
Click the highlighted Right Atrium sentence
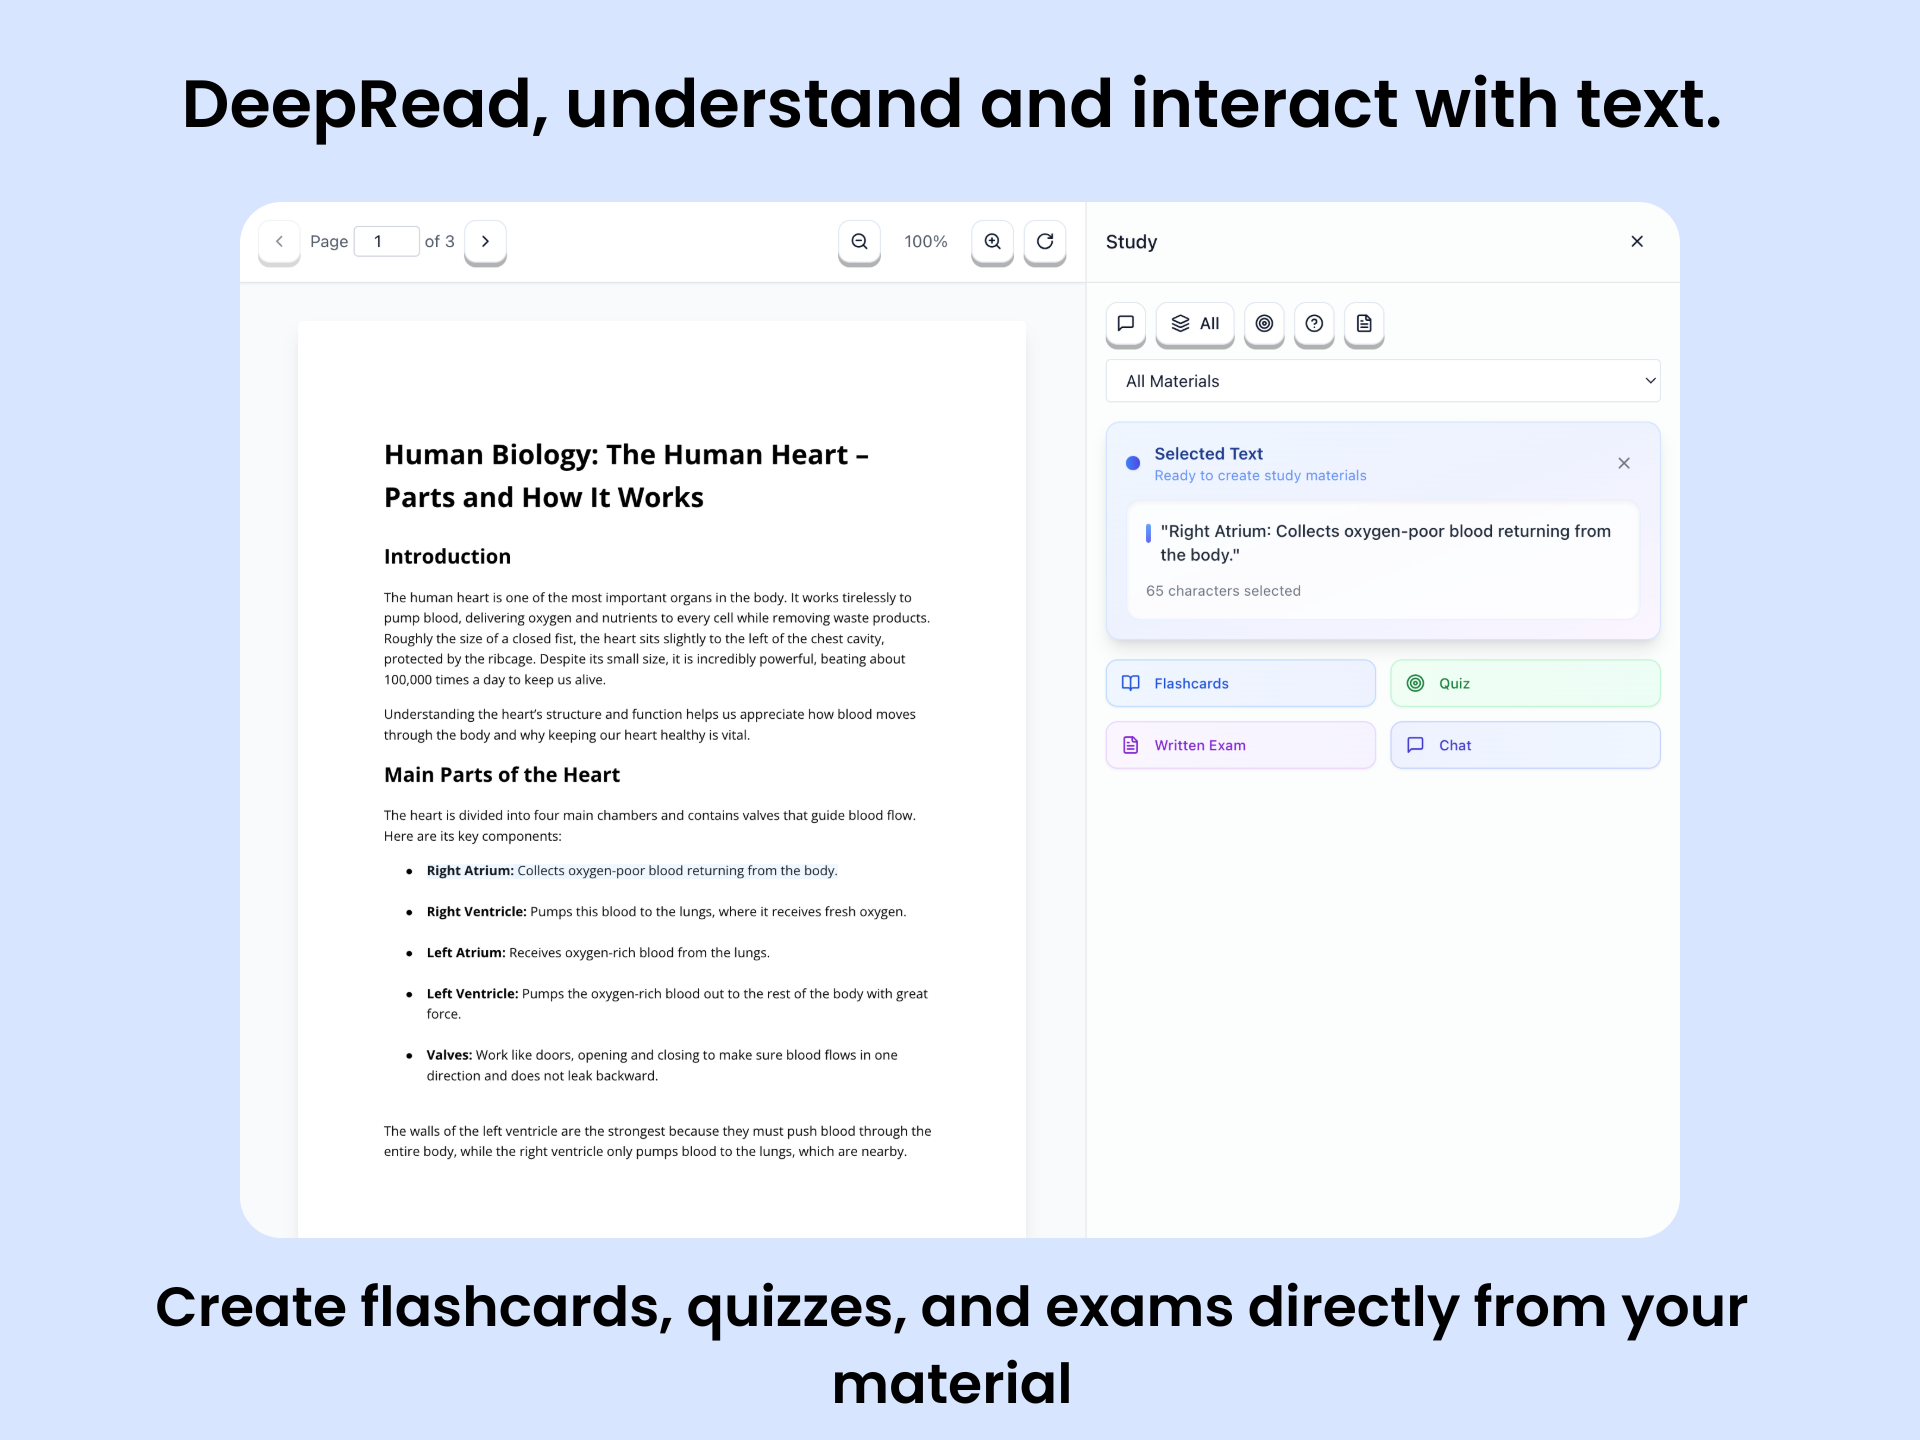coord(632,870)
